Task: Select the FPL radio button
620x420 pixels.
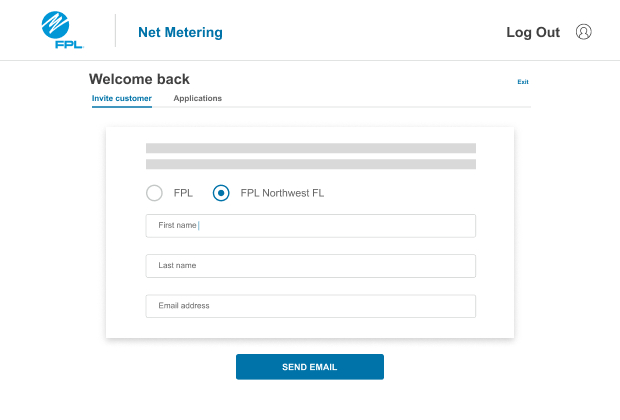Action: click(x=154, y=193)
